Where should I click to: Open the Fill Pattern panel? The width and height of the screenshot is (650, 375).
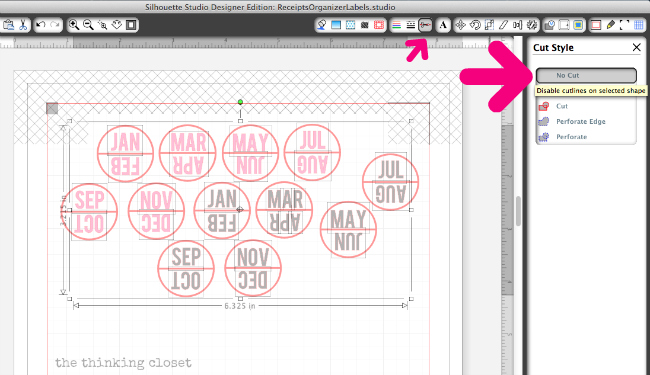tap(350, 25)
